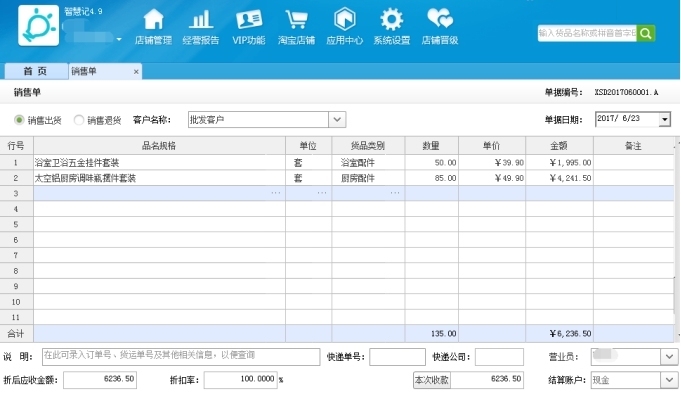681x394 pixels.
Task: Click quantity cell 85.00
Action: click(431, 178)
